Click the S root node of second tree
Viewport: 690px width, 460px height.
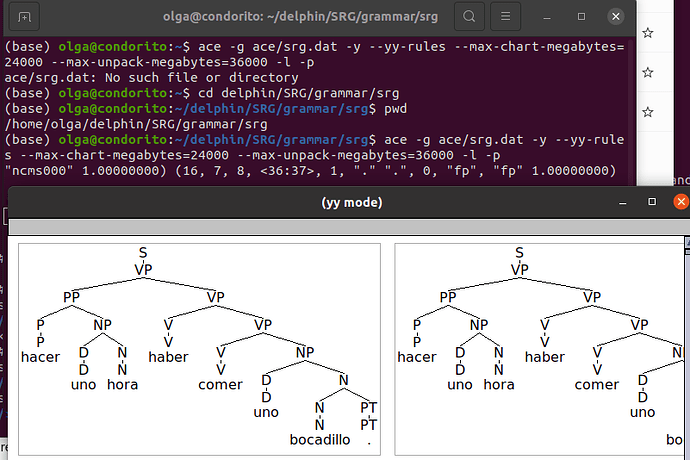pos(519,253)
